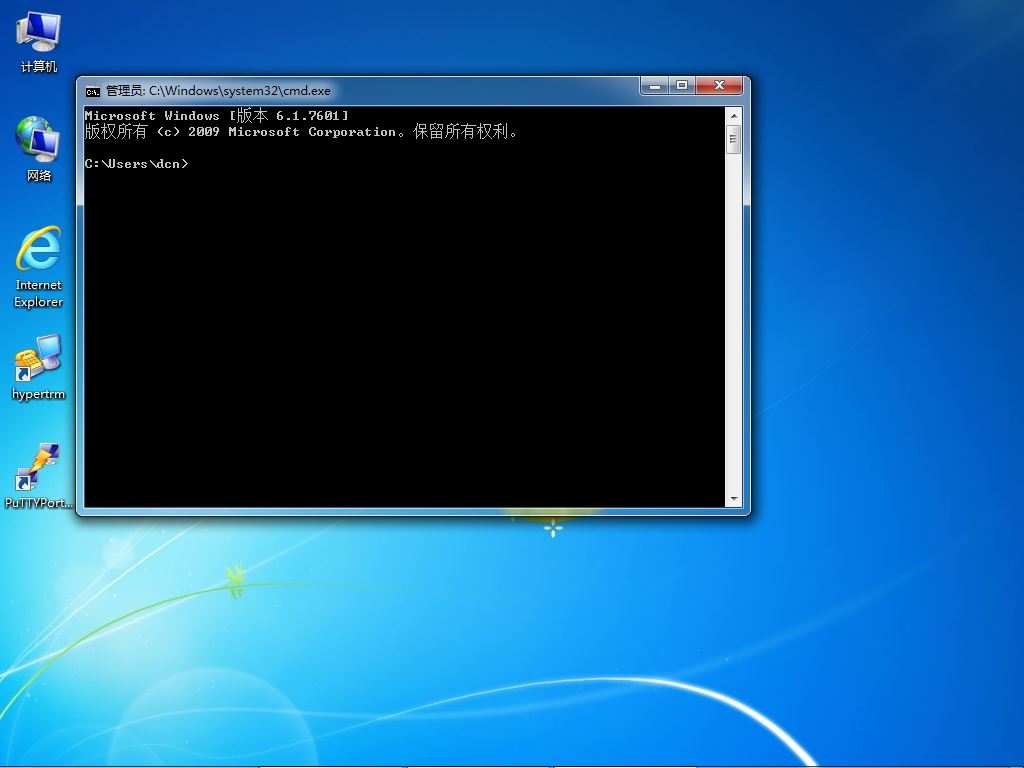The image size is (1024, 768).
Task: Close the cmd.exe window
Action: [x=719, y=86]
